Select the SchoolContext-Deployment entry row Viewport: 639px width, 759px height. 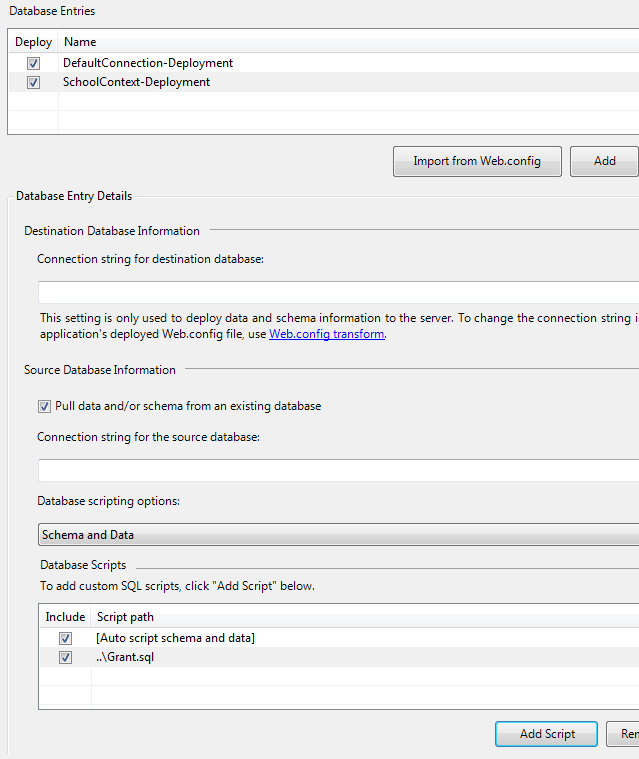tap(137, 83)
